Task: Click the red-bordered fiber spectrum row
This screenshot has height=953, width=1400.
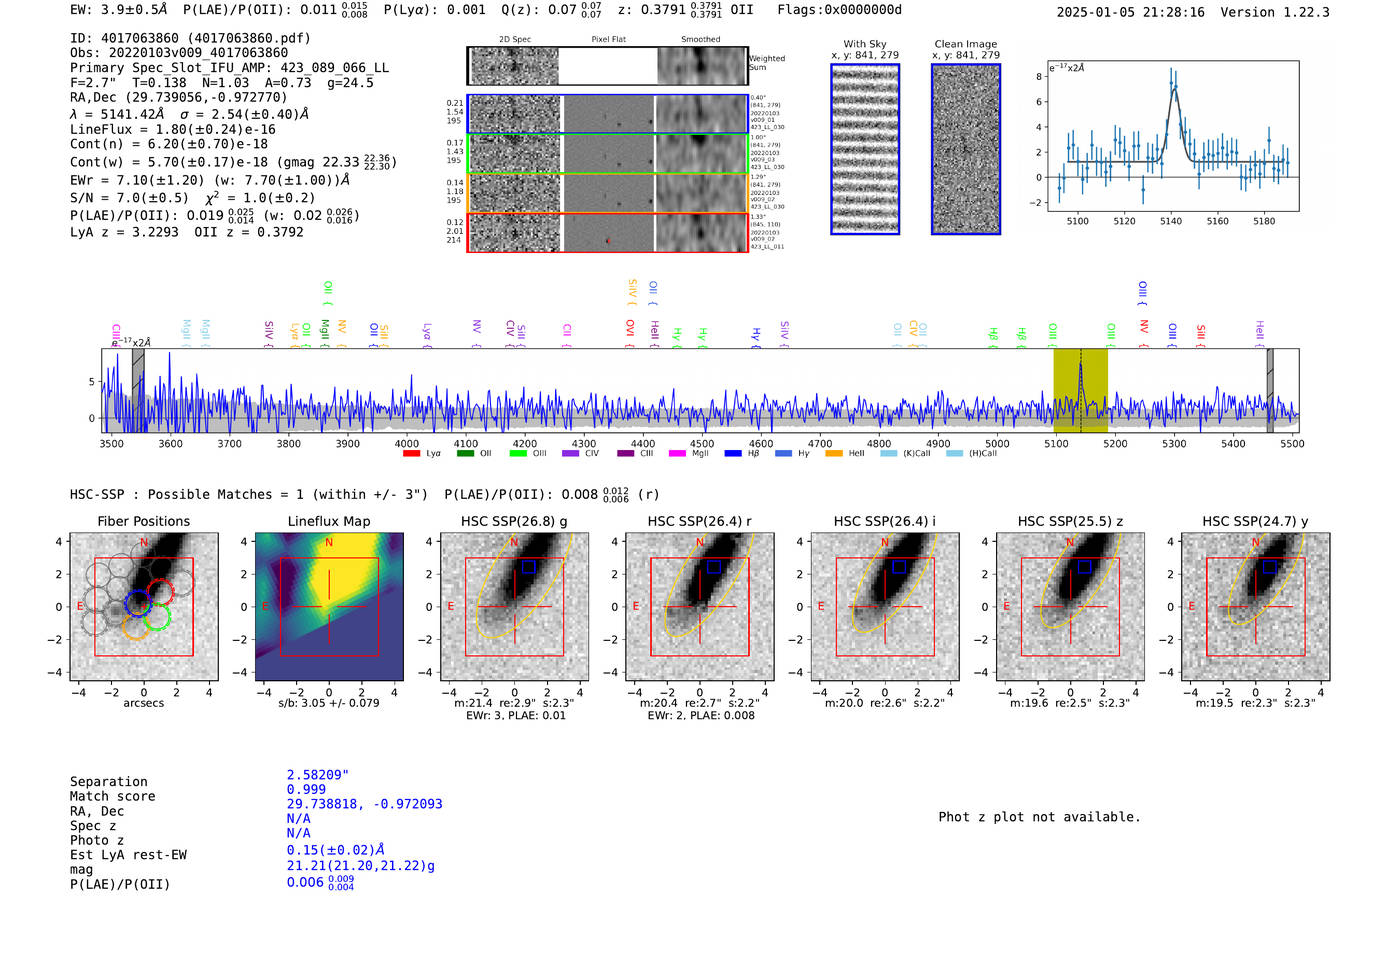Action: pyautogui.click(x=607, y=232)
